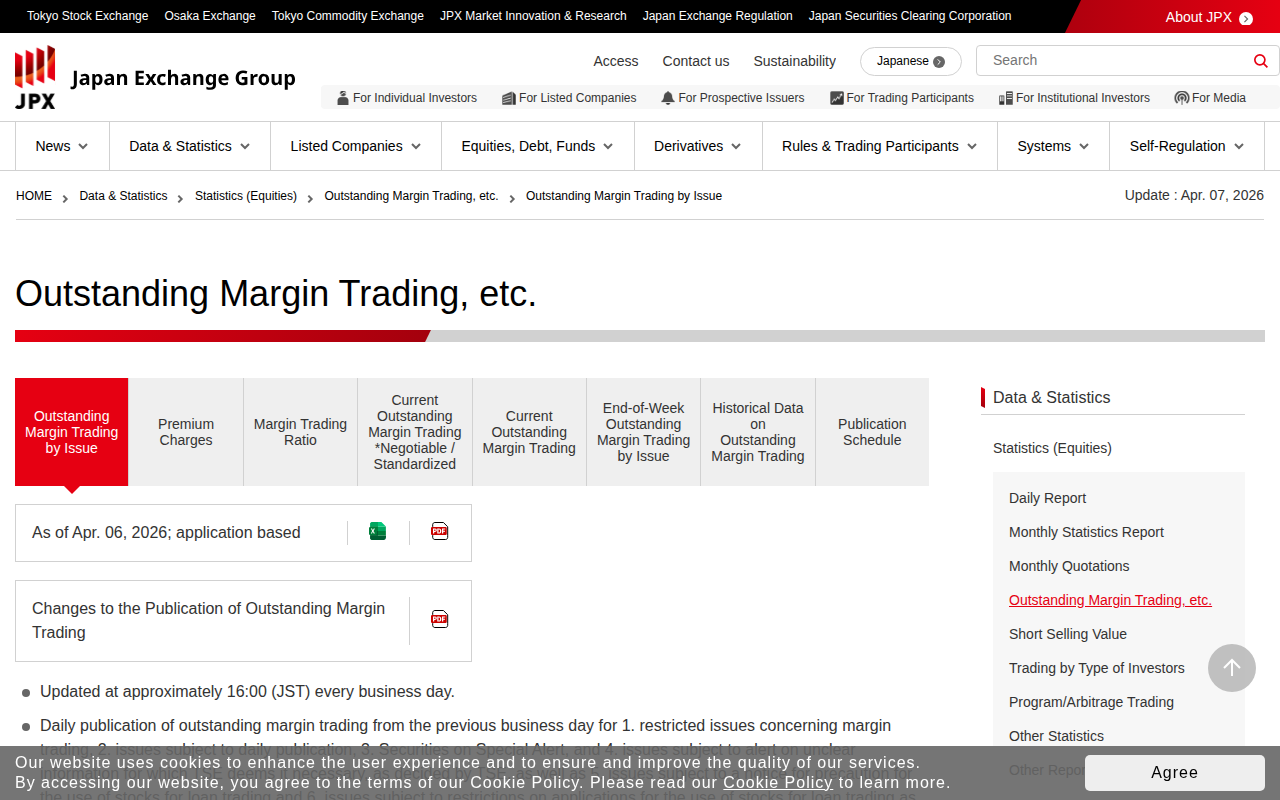
Task: Click the broadcast icon for Media
Action: pos(1182,98)
